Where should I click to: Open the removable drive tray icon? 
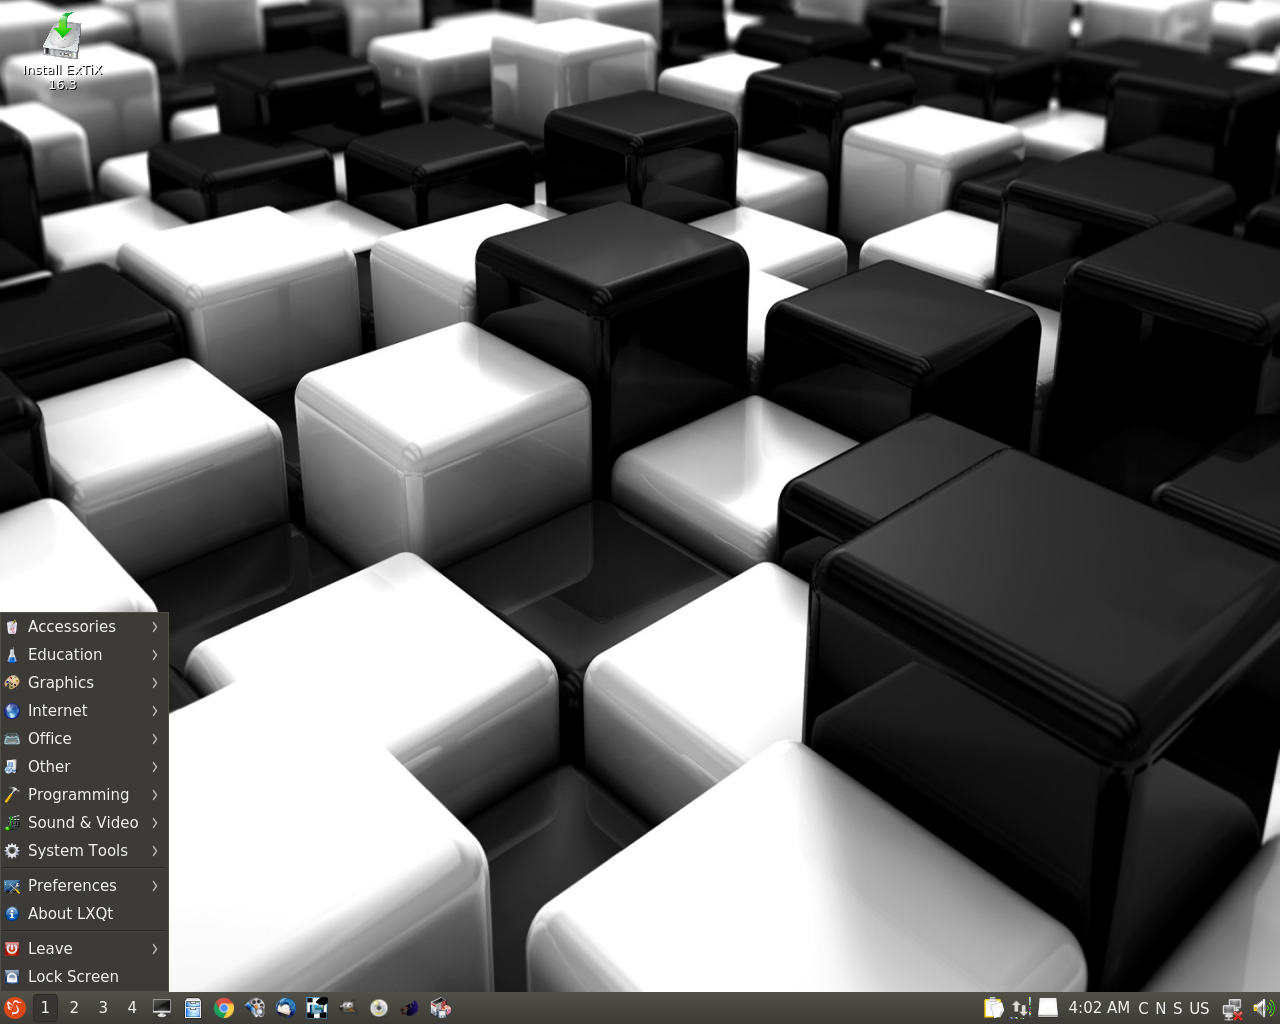click(1048, 1008)
